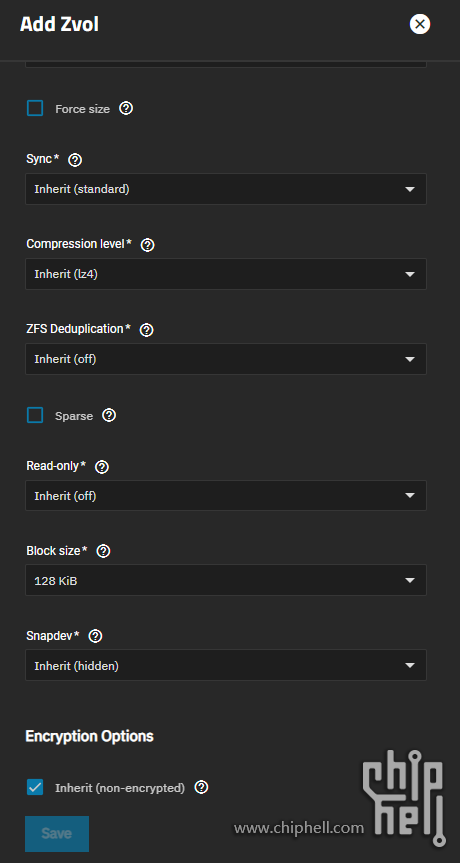Change Block size from 128 KiB dropdown
Image resolution: width=460 pixels, height=863 pixels.
click(226, 580)
